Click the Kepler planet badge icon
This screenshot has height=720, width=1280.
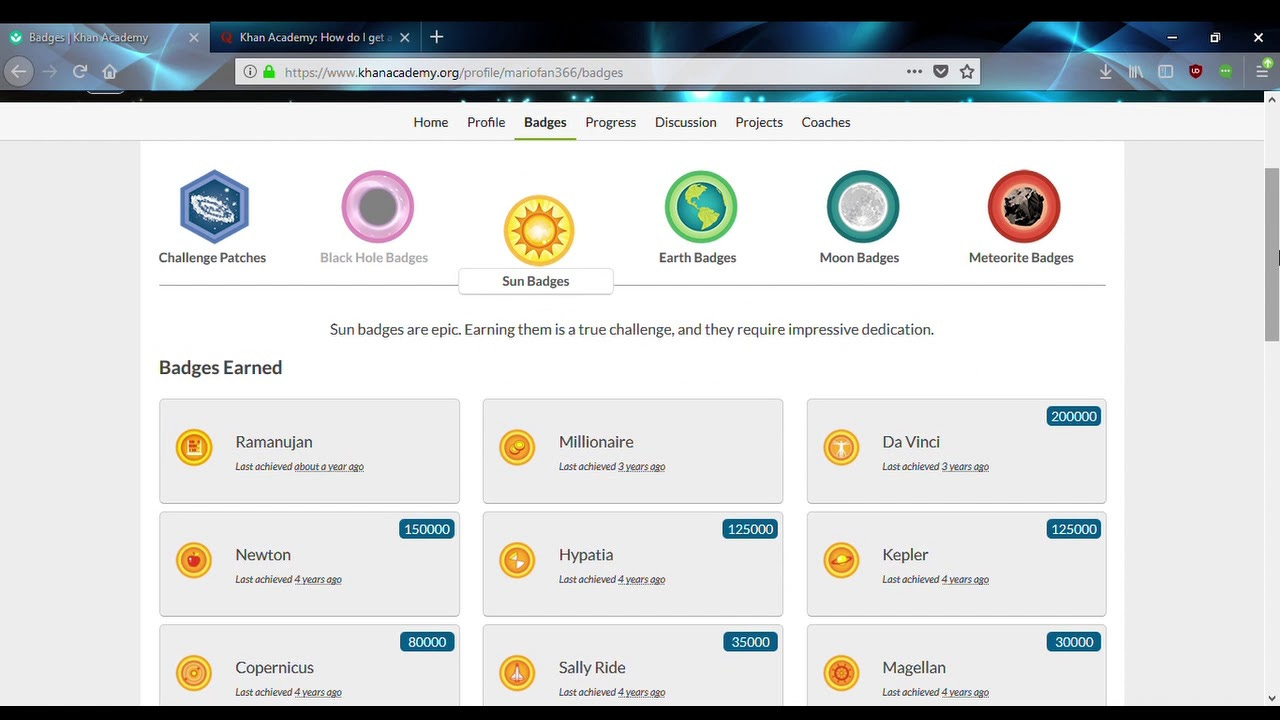[841, 560]
